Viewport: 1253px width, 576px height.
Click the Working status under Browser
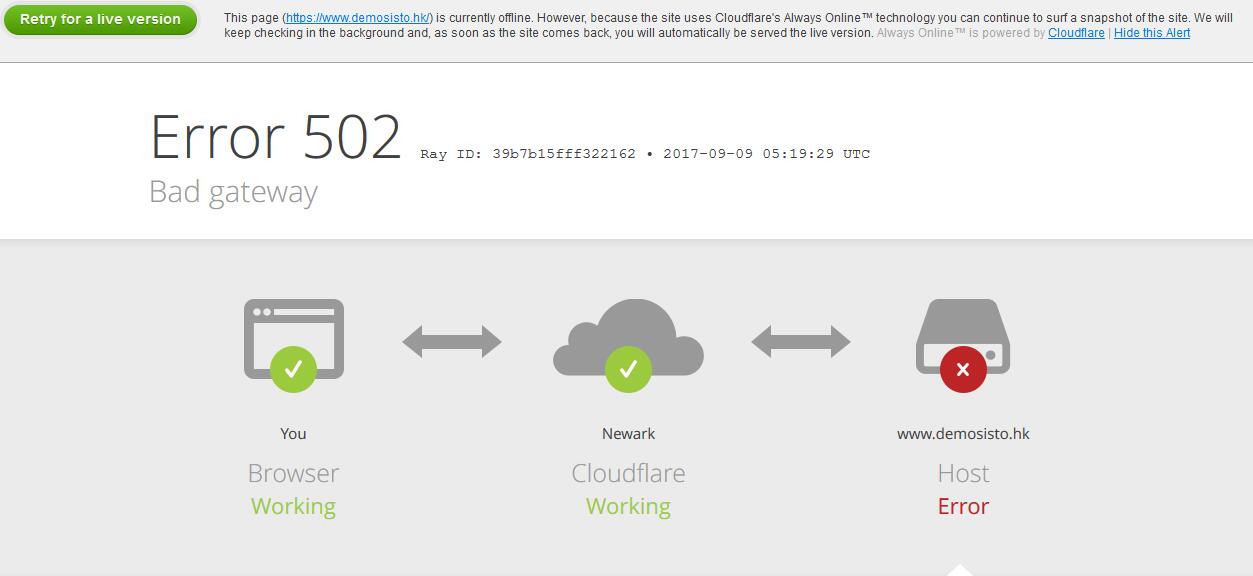[x=293, y=506]
